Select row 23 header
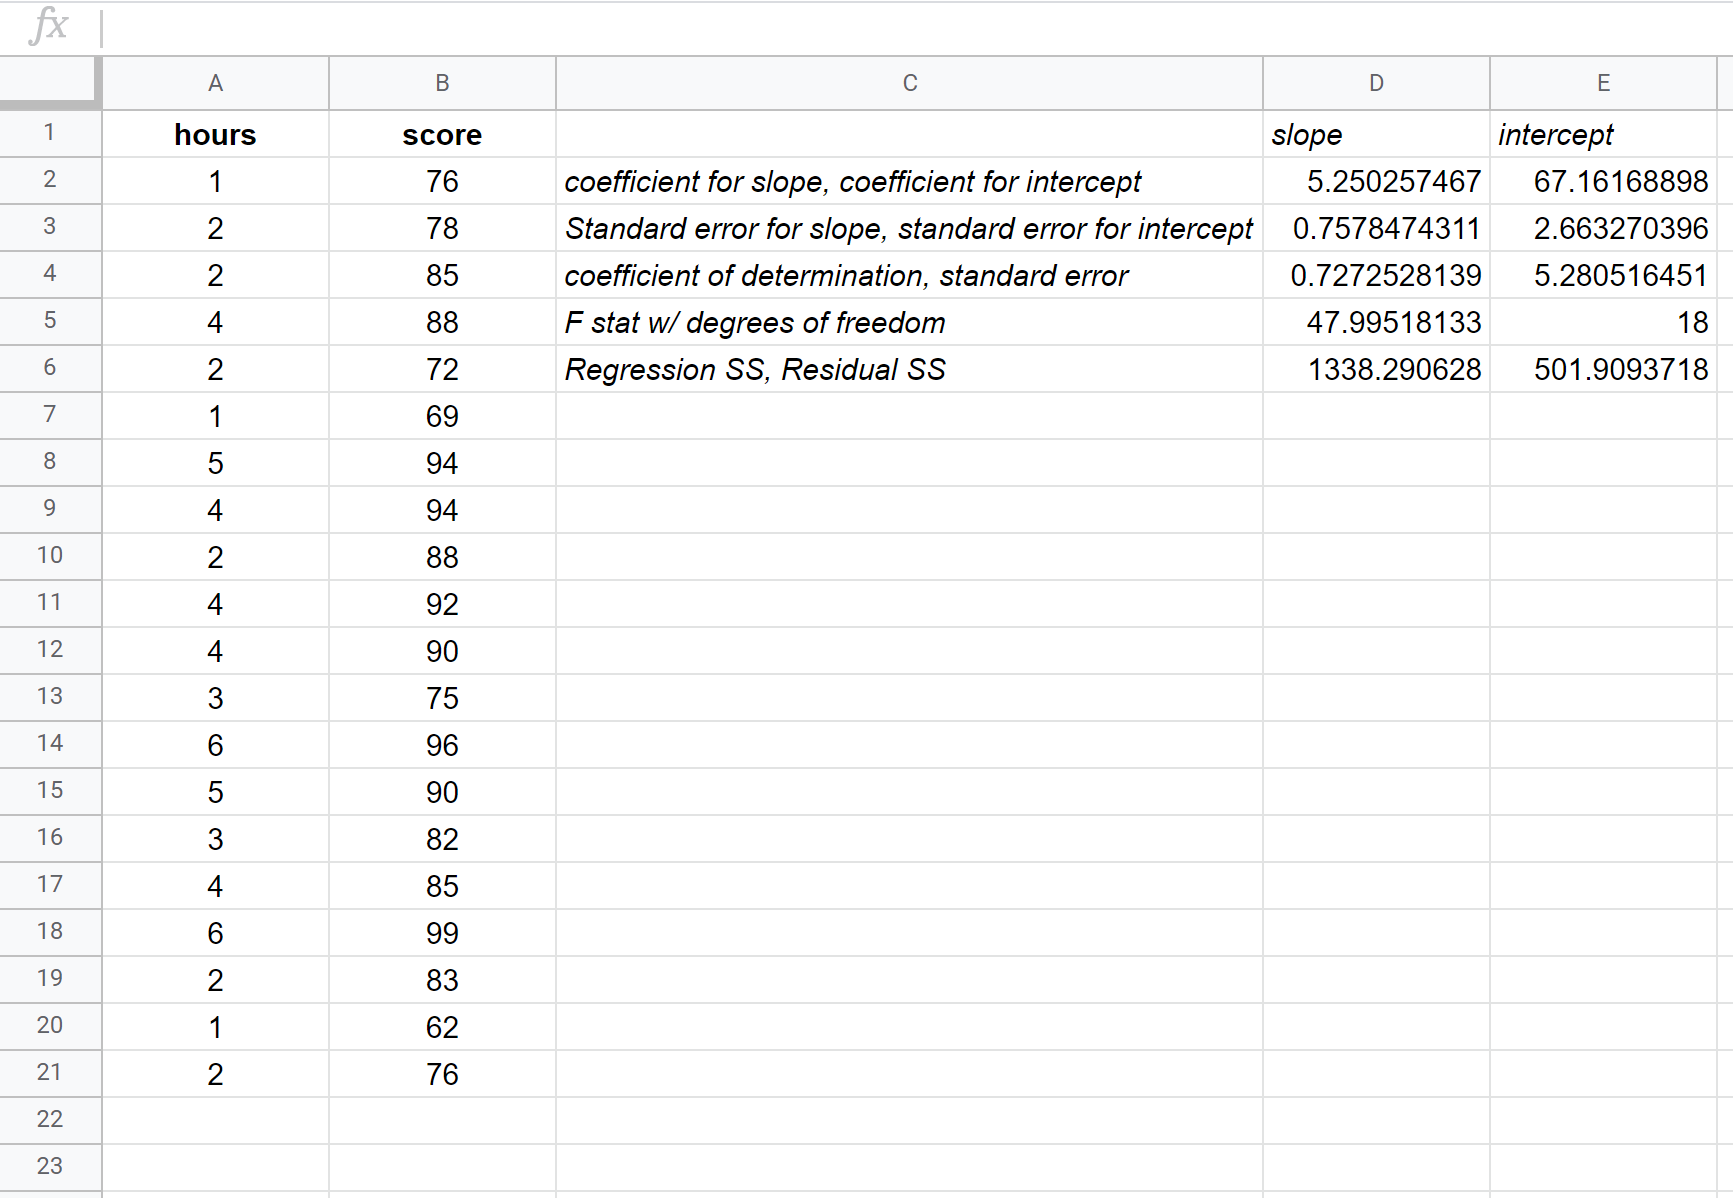The width and height of the screenshot is (1733, 1198). click(x=50, y=1167)
